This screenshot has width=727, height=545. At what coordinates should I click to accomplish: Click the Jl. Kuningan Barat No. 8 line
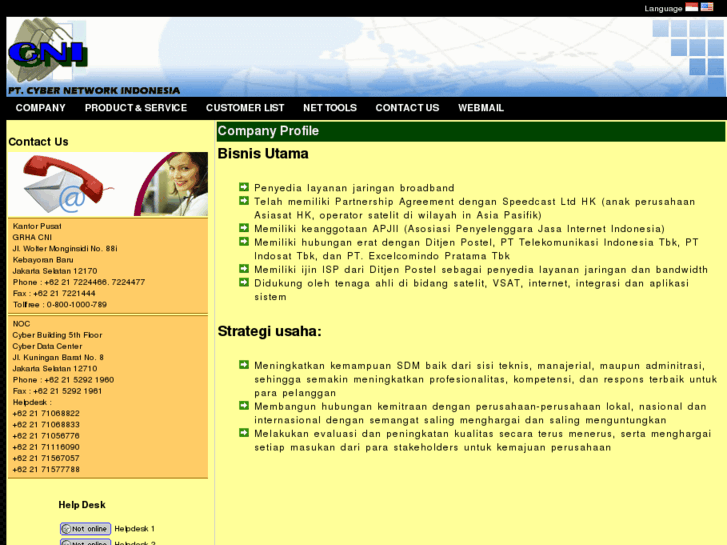point(58,357)
